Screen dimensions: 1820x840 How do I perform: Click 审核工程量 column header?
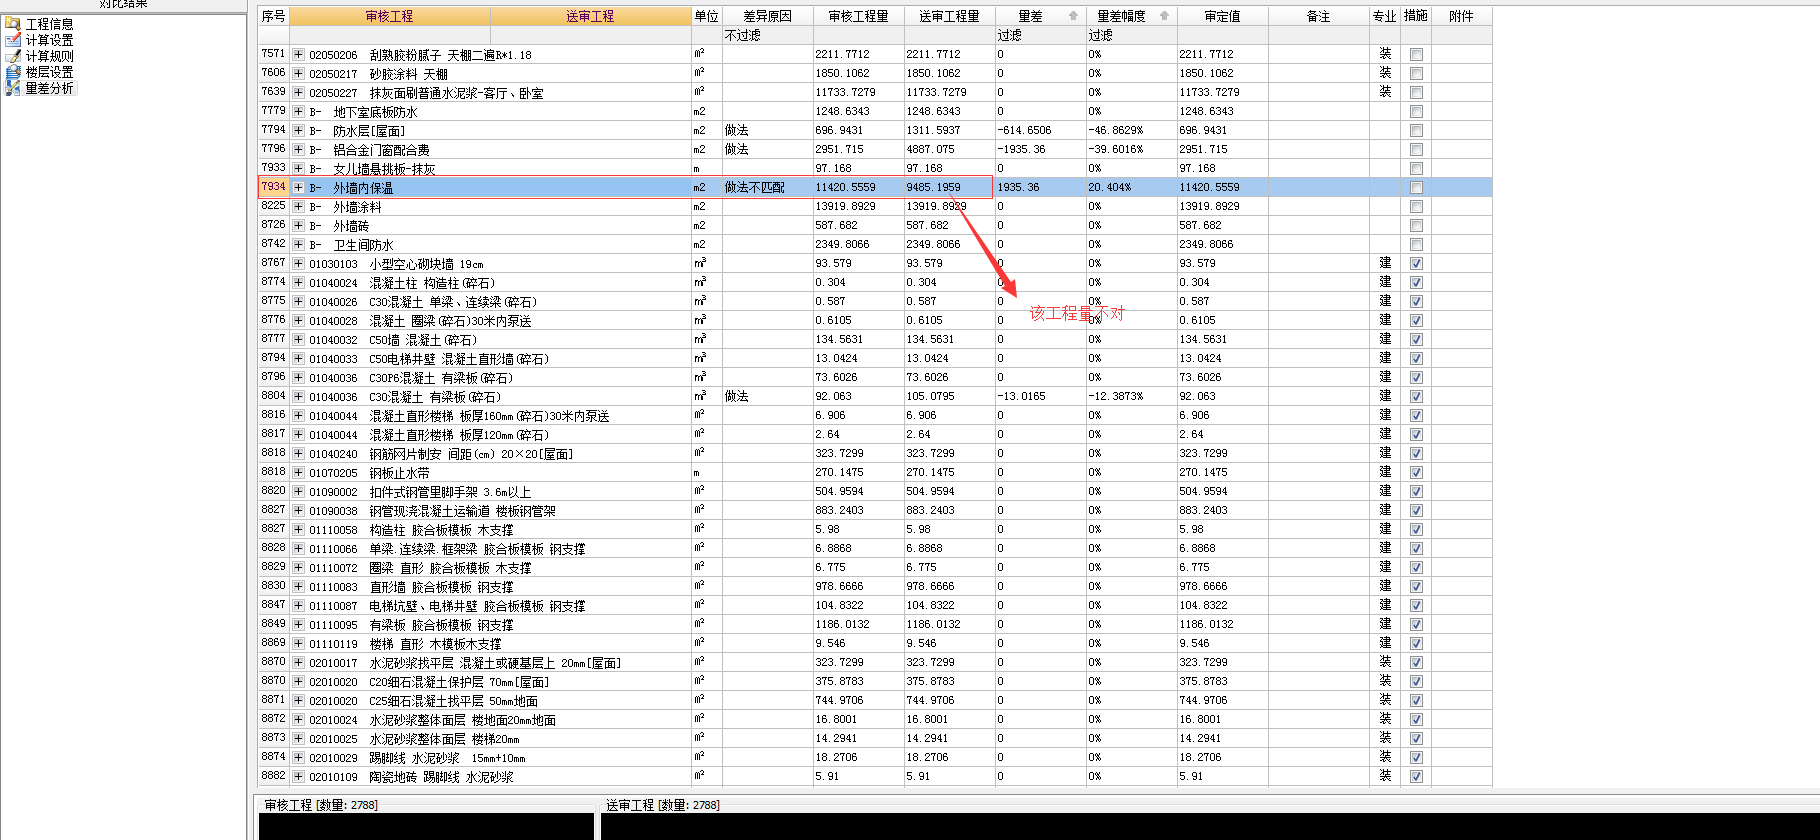[x=858, y=16]
